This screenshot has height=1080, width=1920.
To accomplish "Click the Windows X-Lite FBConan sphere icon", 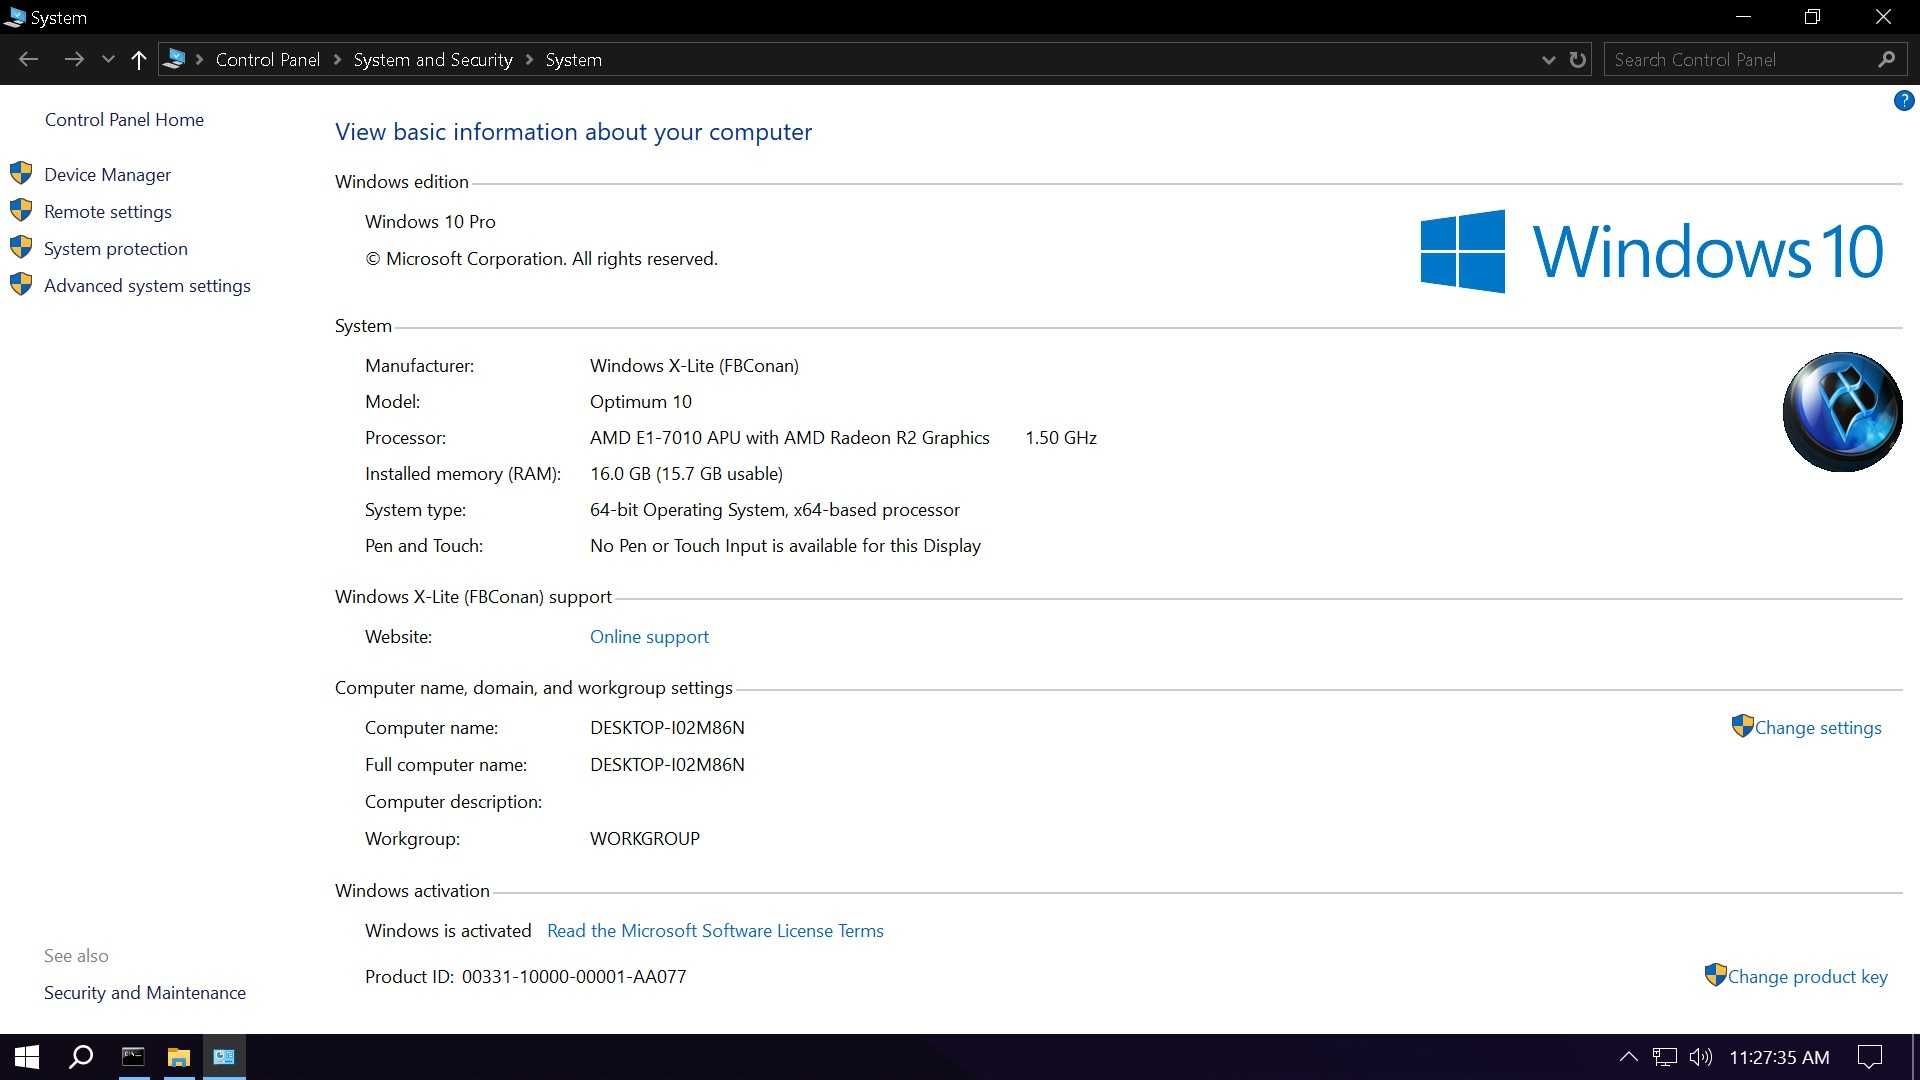I will click(x=1841, y=411).
